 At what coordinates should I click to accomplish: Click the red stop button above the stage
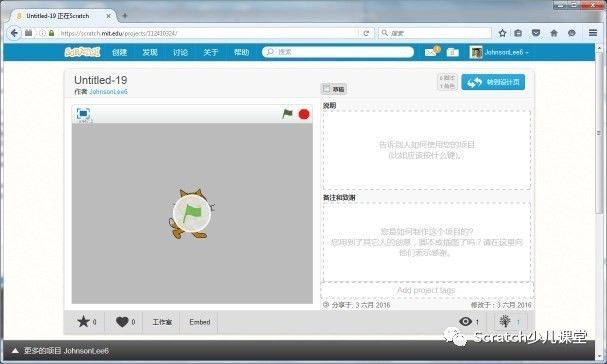click(x=304, y=114)
